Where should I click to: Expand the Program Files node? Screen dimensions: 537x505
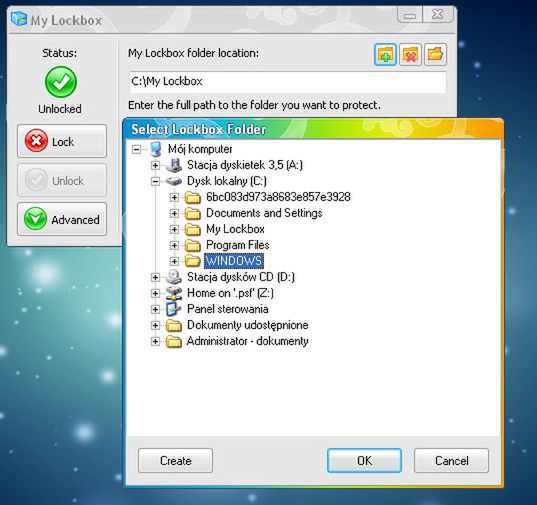(x=174, y=245)
